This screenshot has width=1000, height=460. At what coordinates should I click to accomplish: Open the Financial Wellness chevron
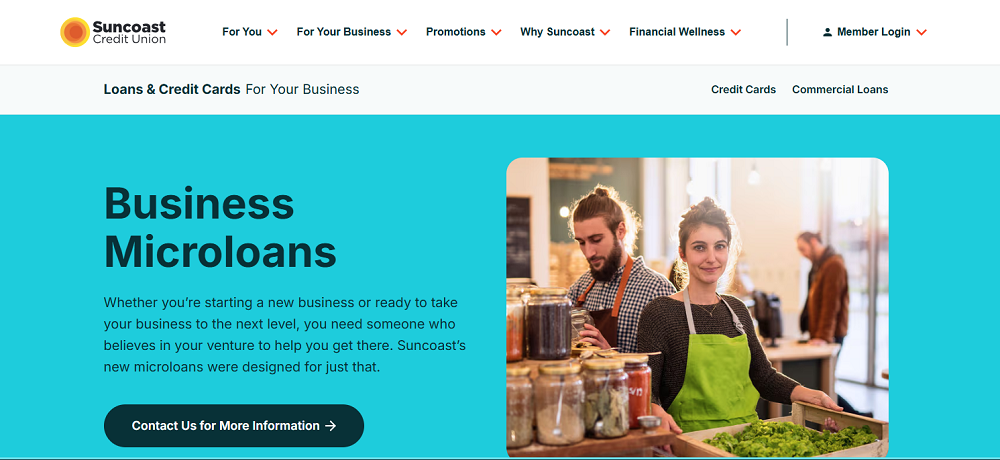pyautogui.click(x=735, y=32)
